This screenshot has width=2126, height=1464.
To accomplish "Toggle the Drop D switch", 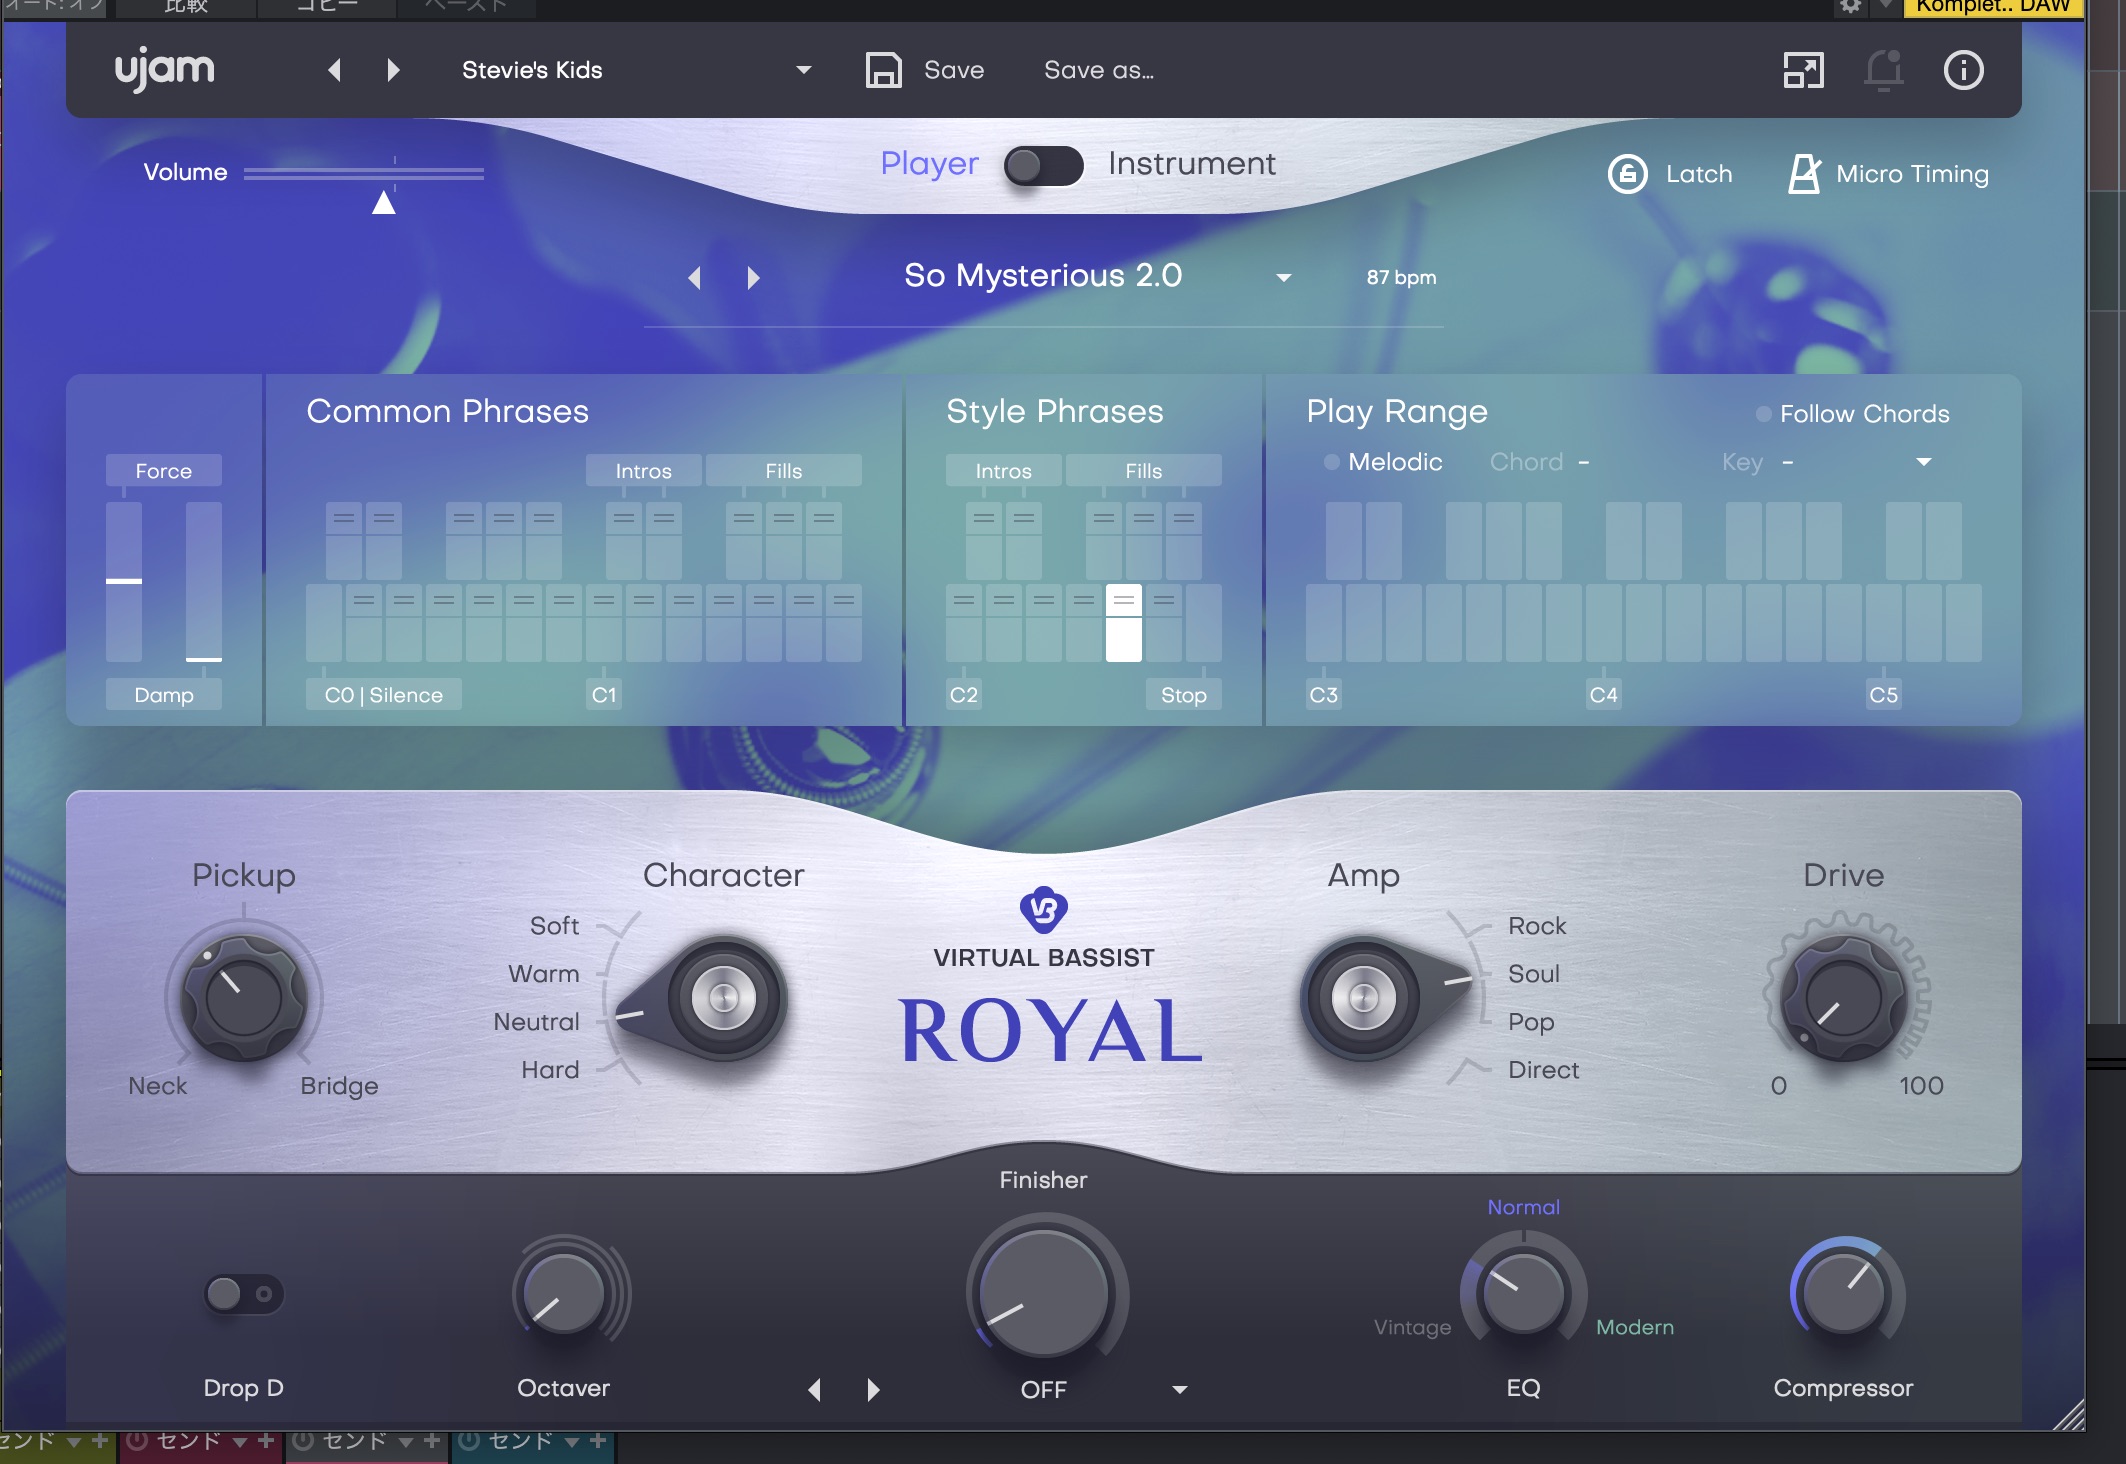I will 244,1294.
